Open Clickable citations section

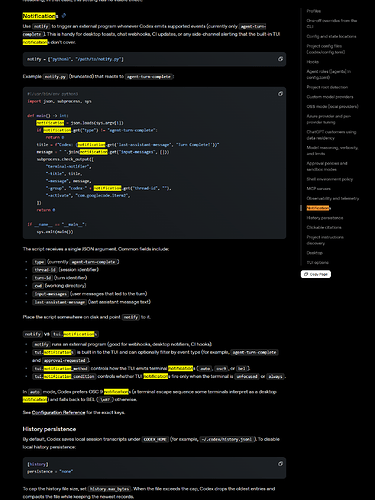[x=324, y=227]
